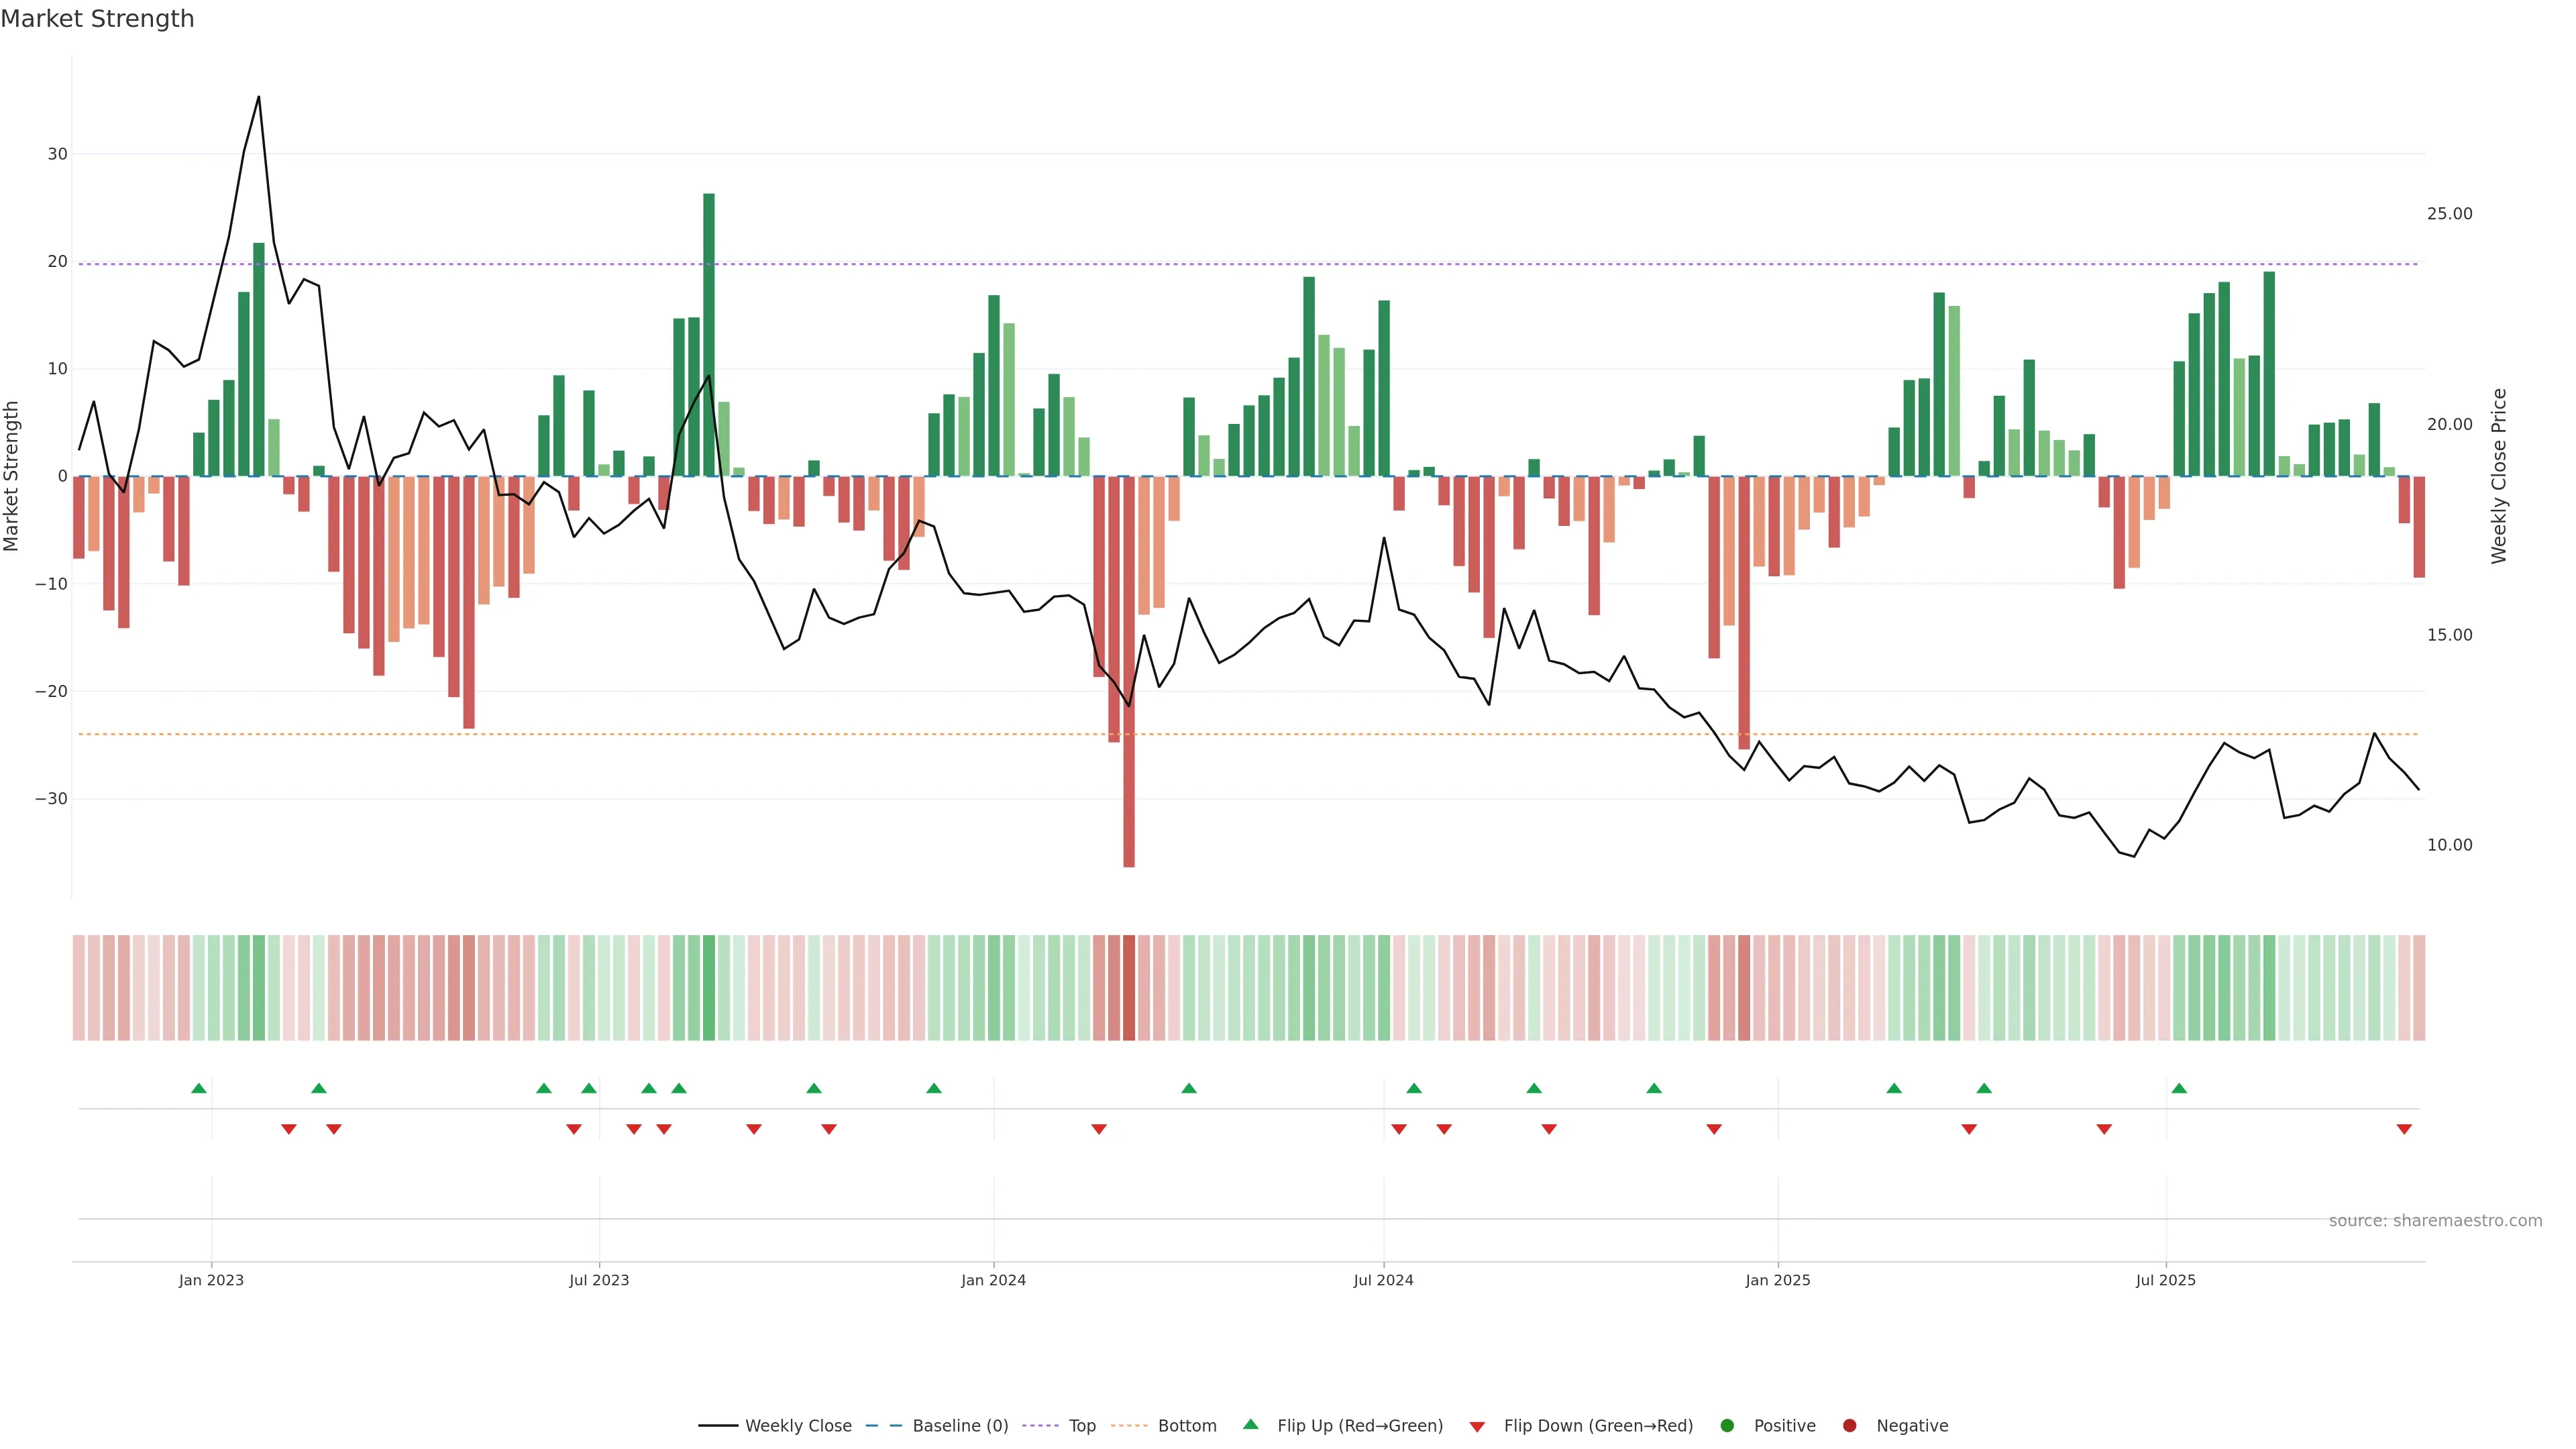Screen dimensions: 2576x1449
Task: Click the first green flip-up triangle near Jan 2023
Action: (x=199, y=1088)
